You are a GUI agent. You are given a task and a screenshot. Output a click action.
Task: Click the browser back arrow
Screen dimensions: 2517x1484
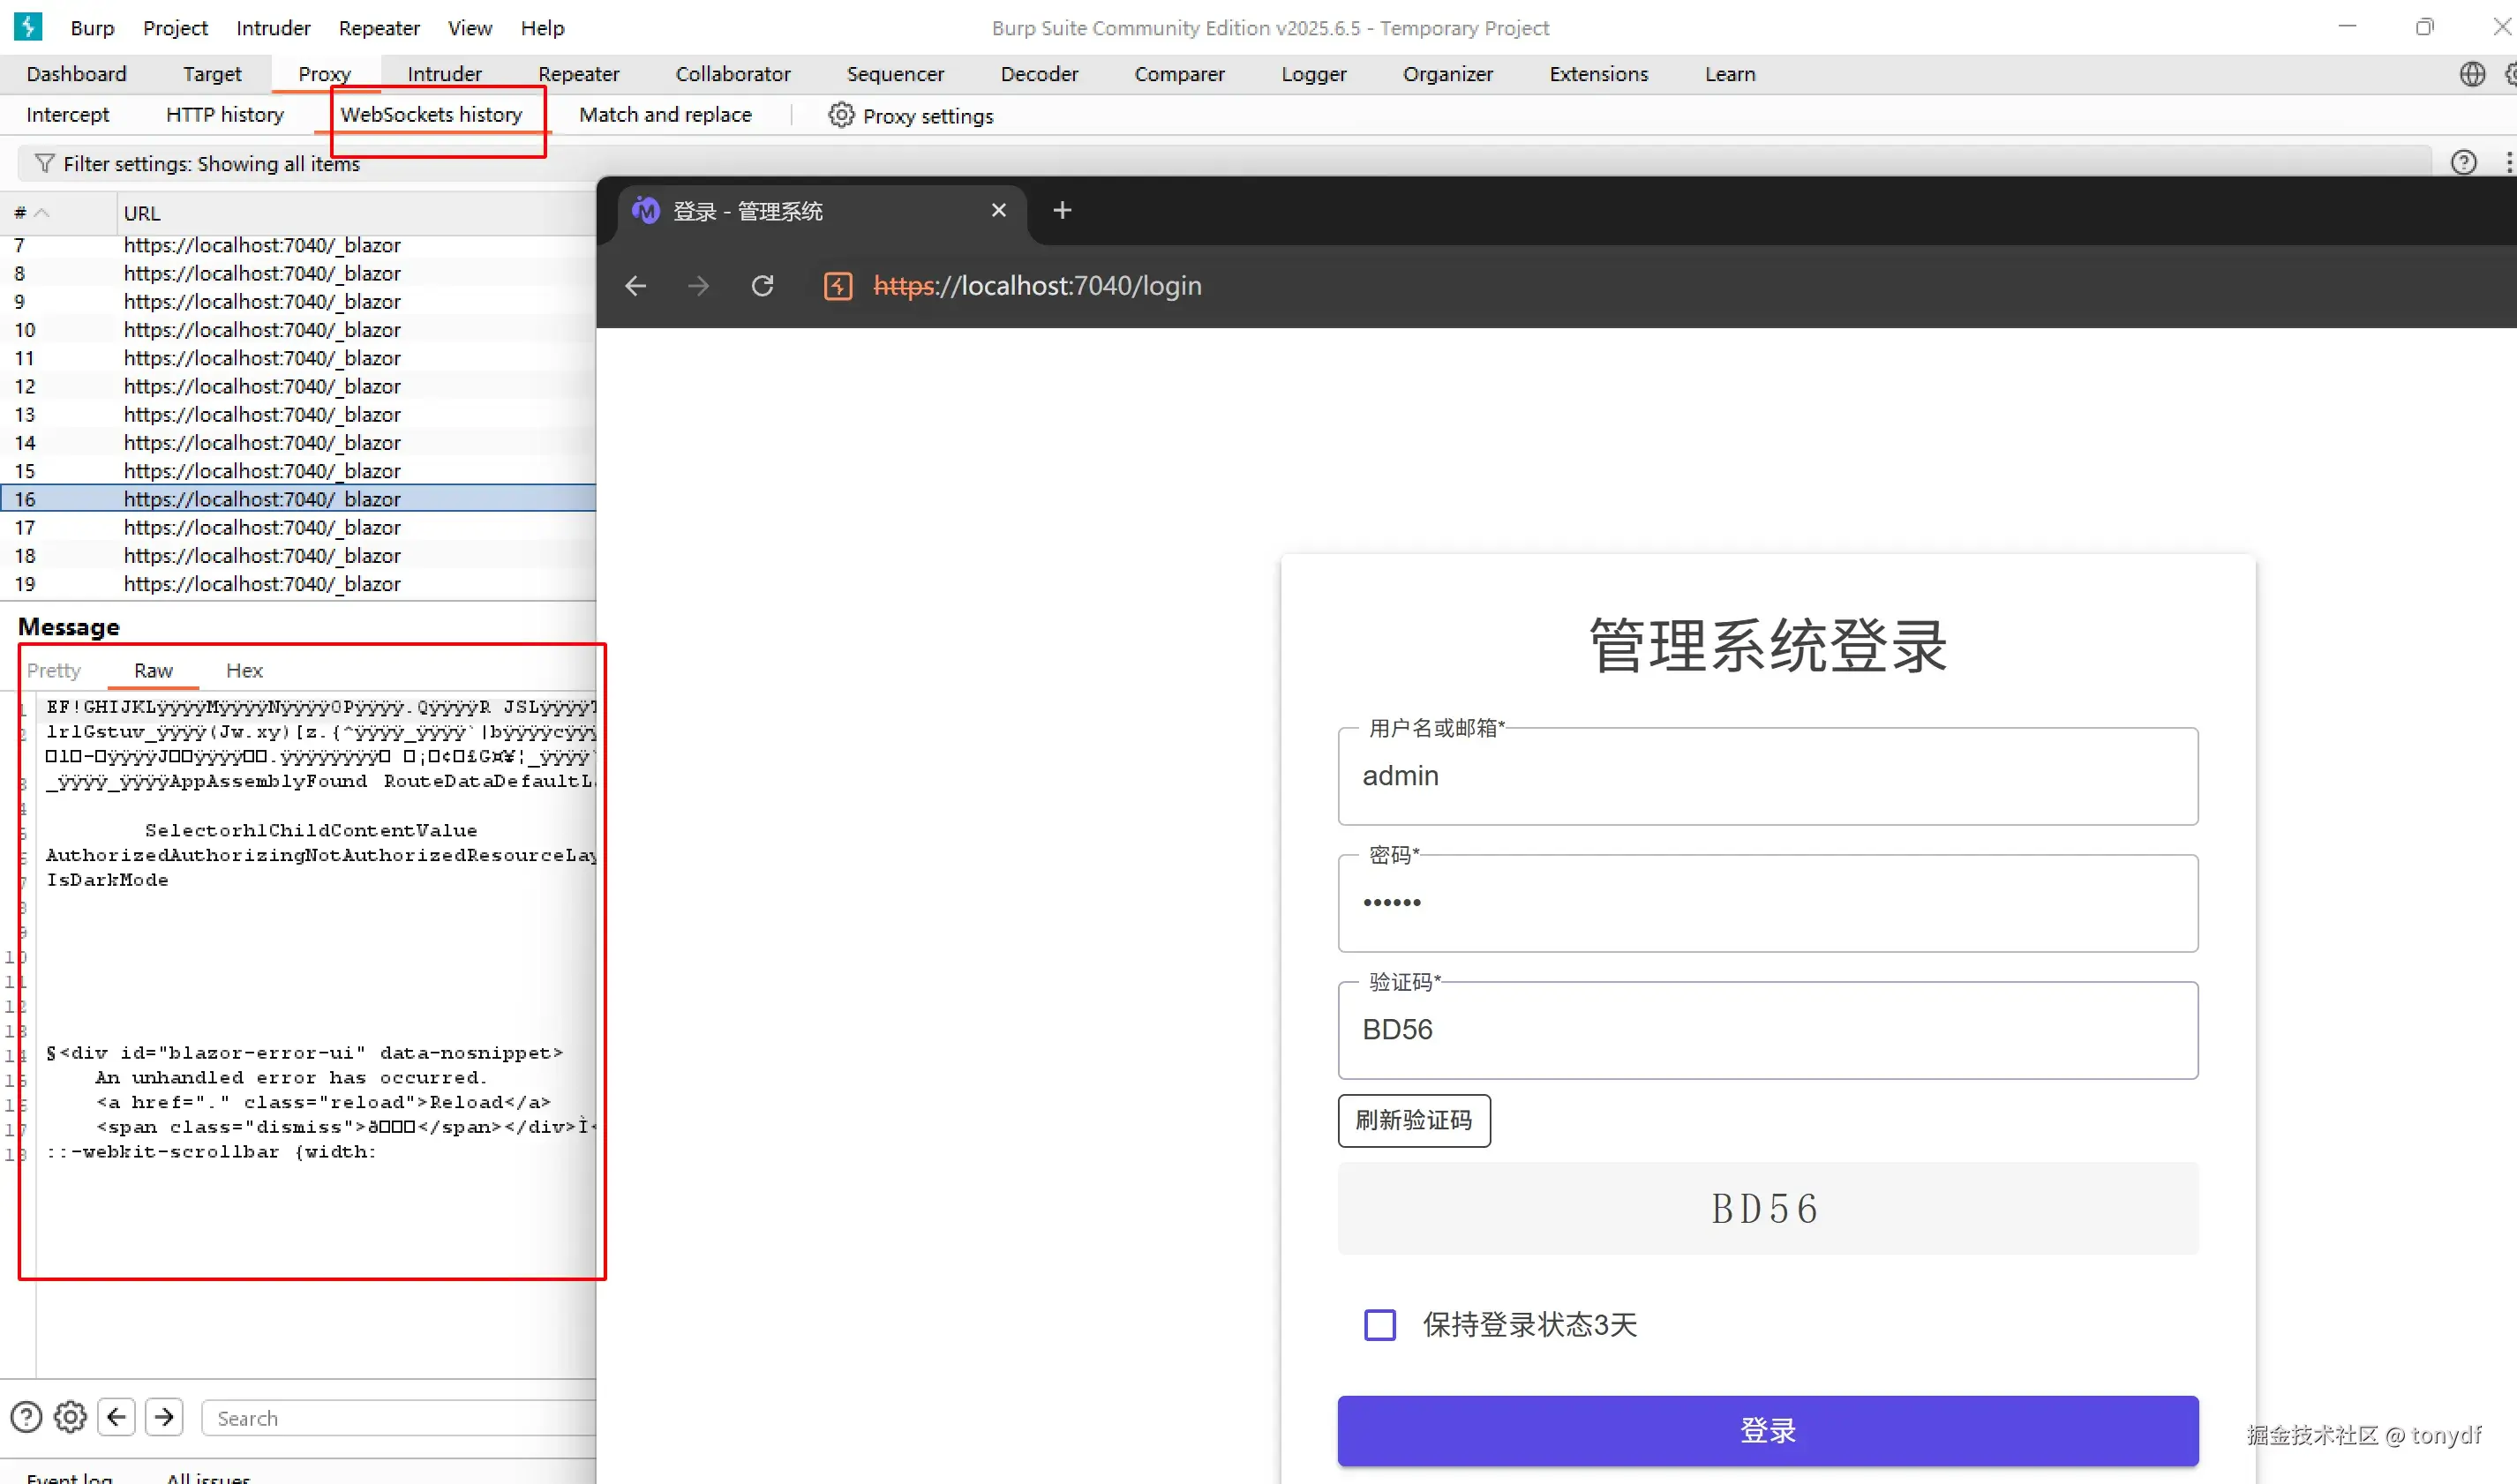click(635, 286)
